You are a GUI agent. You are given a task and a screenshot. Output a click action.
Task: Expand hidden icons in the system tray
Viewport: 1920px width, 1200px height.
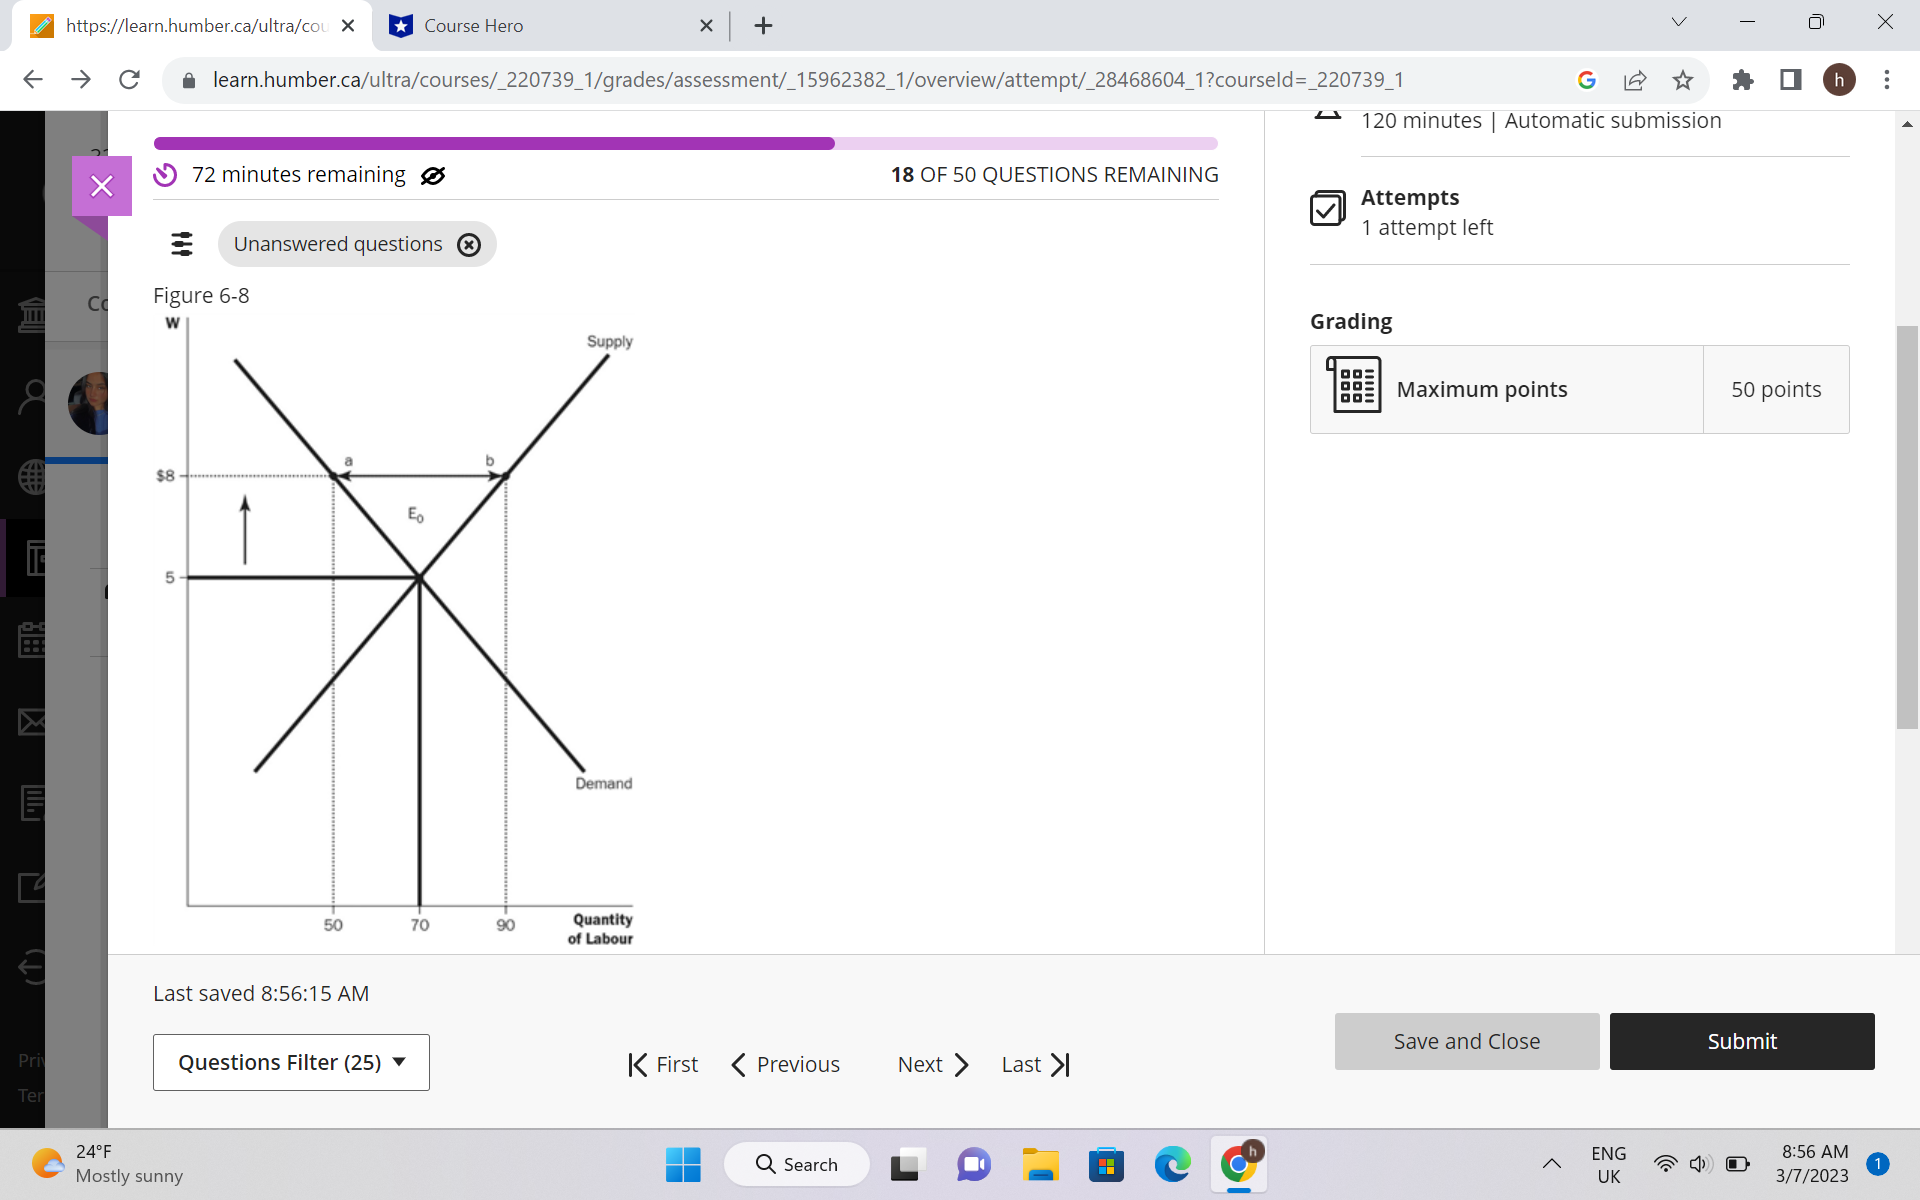coord(1551,1164)
